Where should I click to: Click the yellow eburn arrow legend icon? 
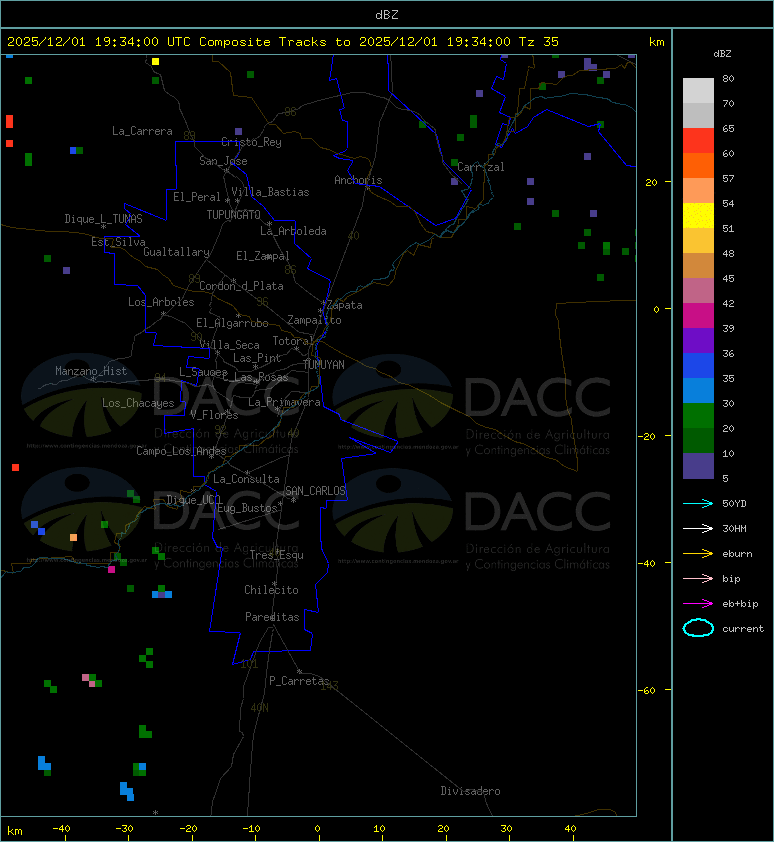click(x=698, y=554)
